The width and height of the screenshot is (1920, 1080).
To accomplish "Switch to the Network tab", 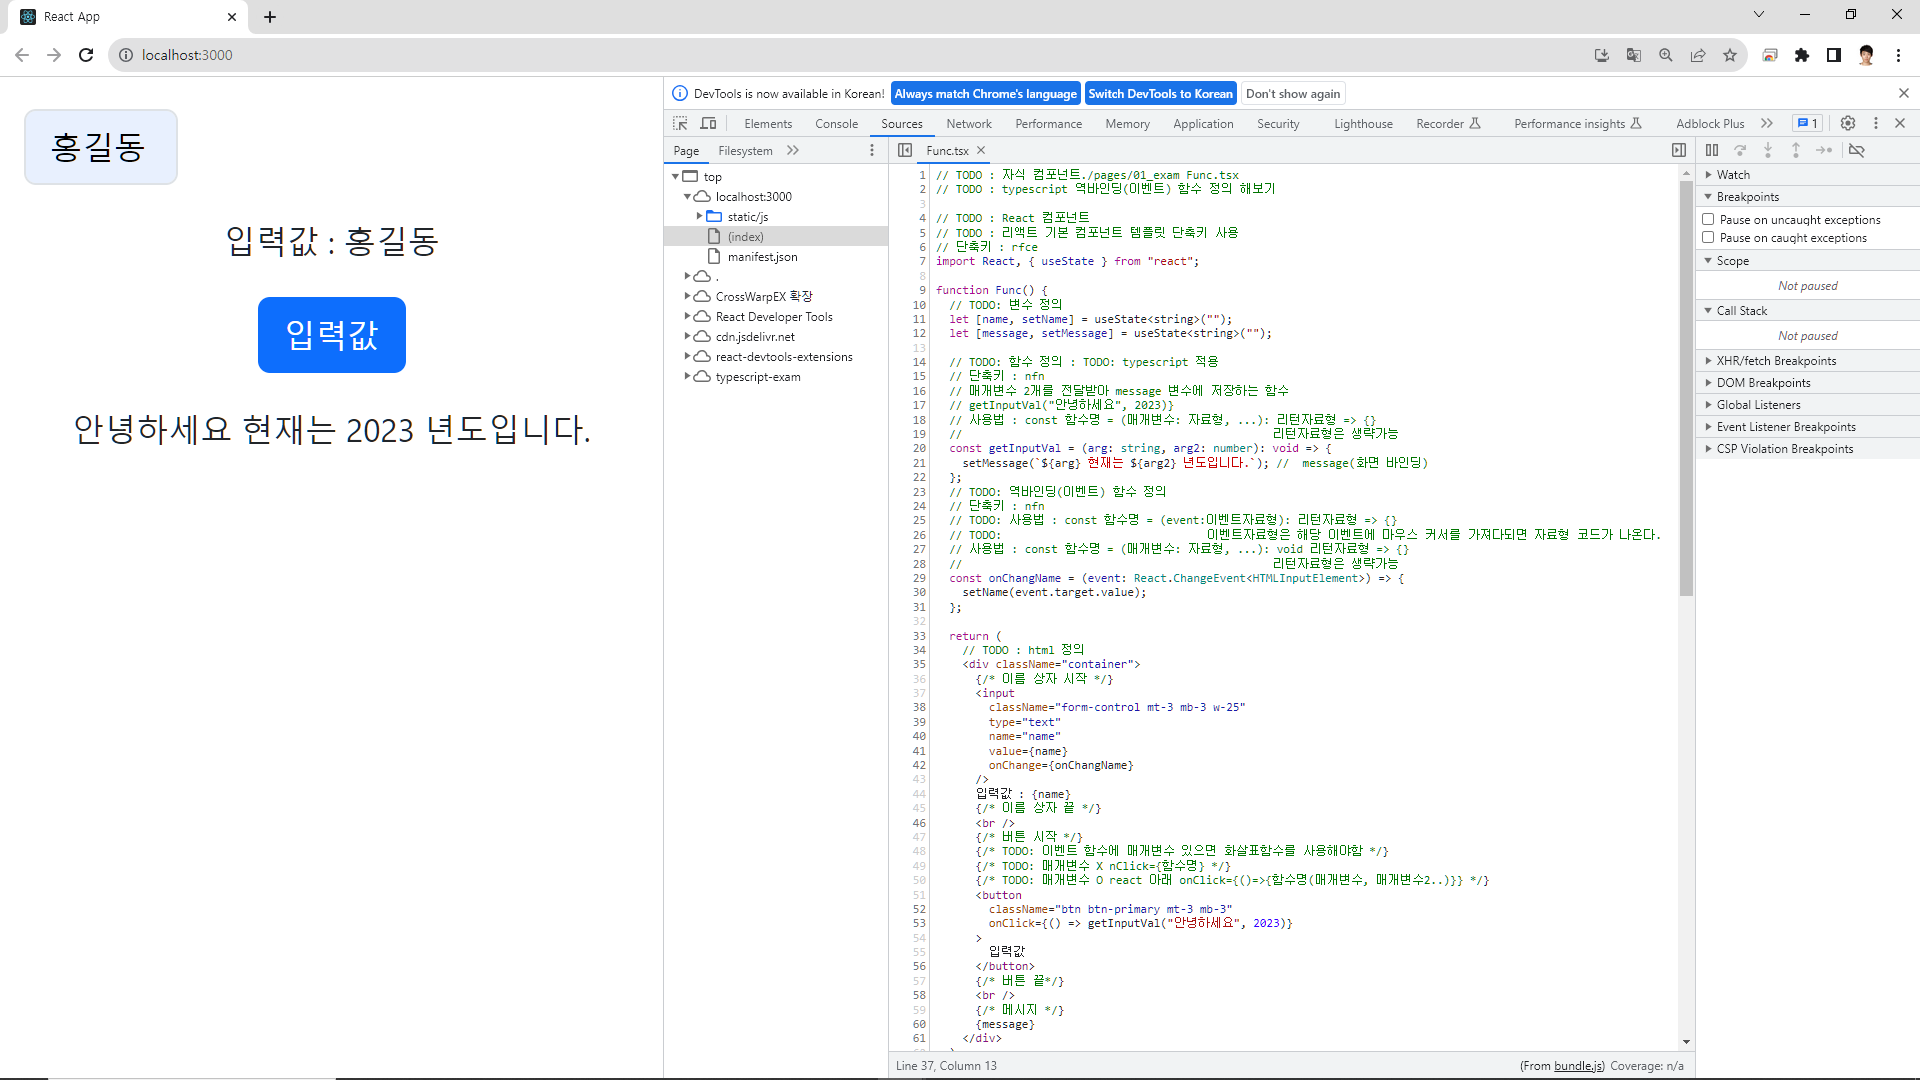I will tap(969, 123).
